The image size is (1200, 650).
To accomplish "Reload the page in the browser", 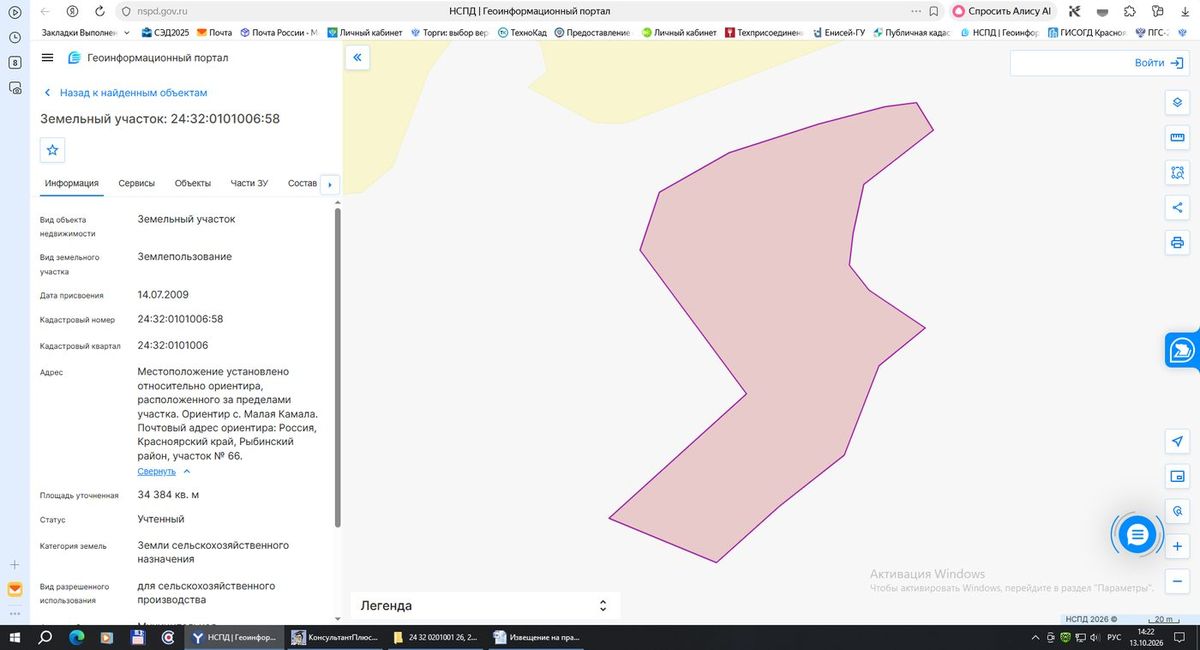I will (x=100, y=11).
